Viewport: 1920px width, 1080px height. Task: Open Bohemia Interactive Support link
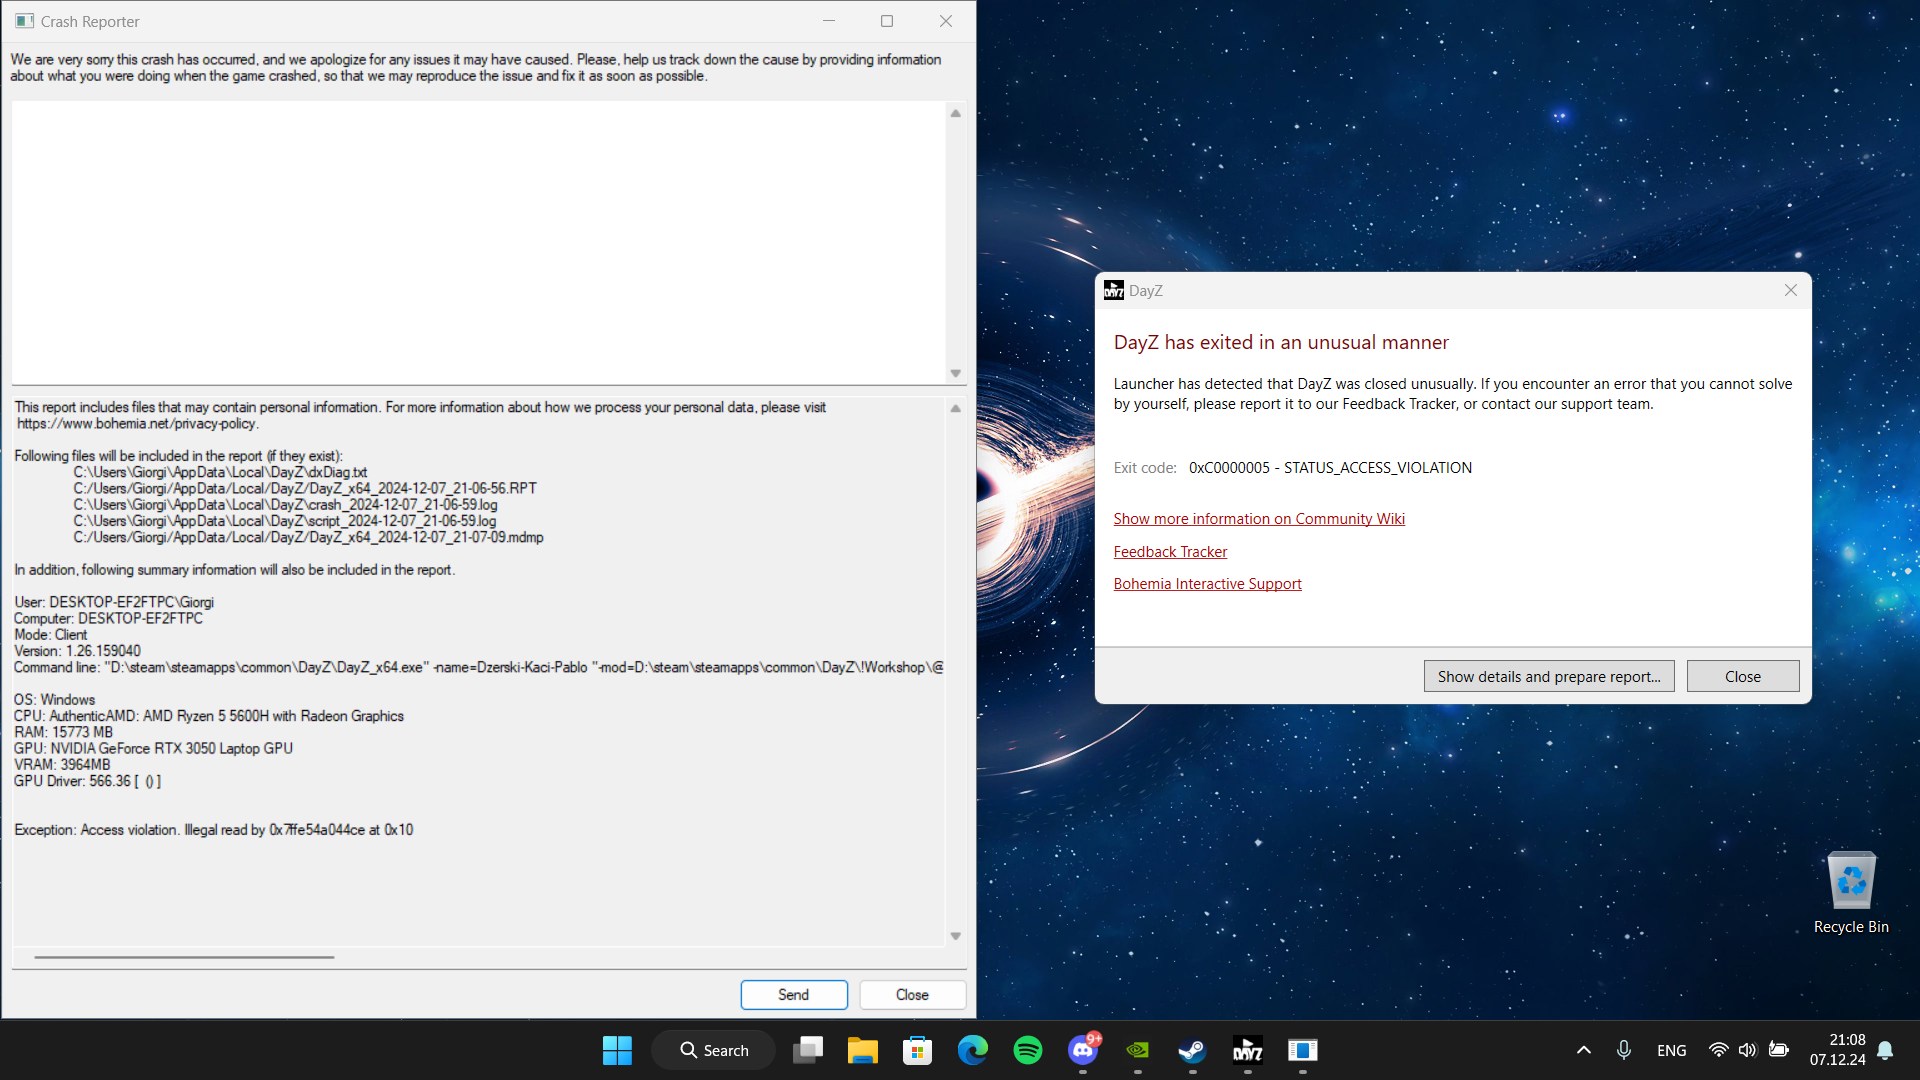click(1208, 584)
